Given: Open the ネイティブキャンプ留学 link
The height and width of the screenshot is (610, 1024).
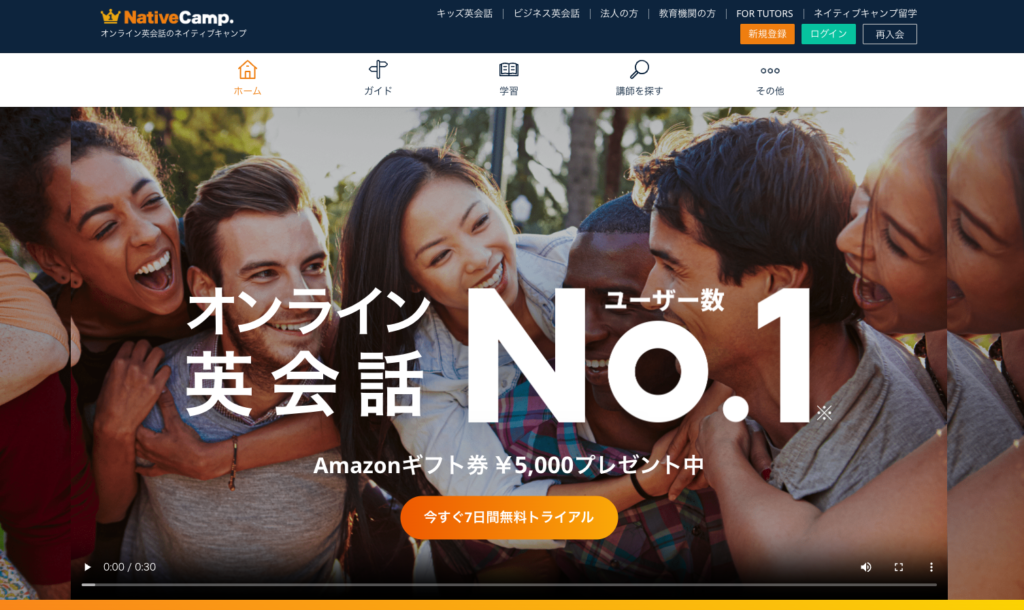Looking at the screenshot, I should tap(865, 13).
